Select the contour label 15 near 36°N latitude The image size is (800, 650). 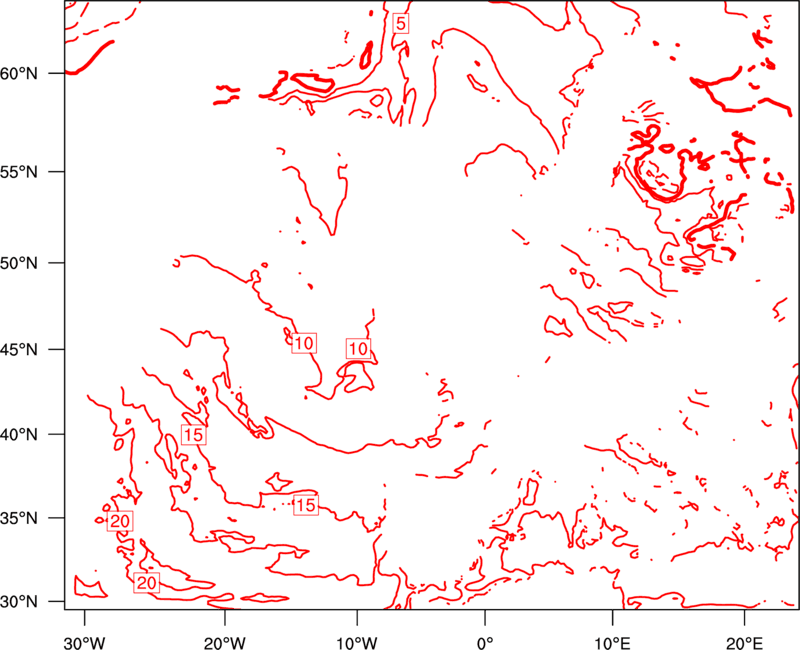[306, 505]
